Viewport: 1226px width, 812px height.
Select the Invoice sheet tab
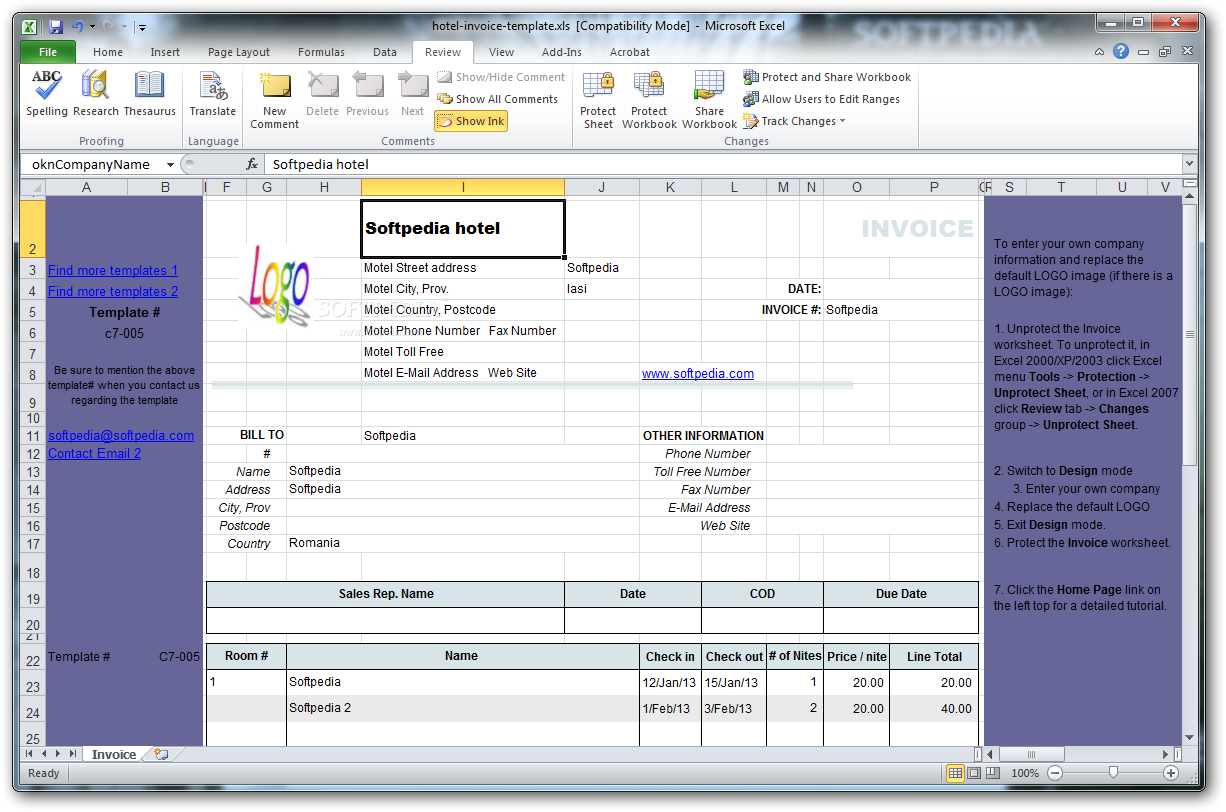[113, 754]
